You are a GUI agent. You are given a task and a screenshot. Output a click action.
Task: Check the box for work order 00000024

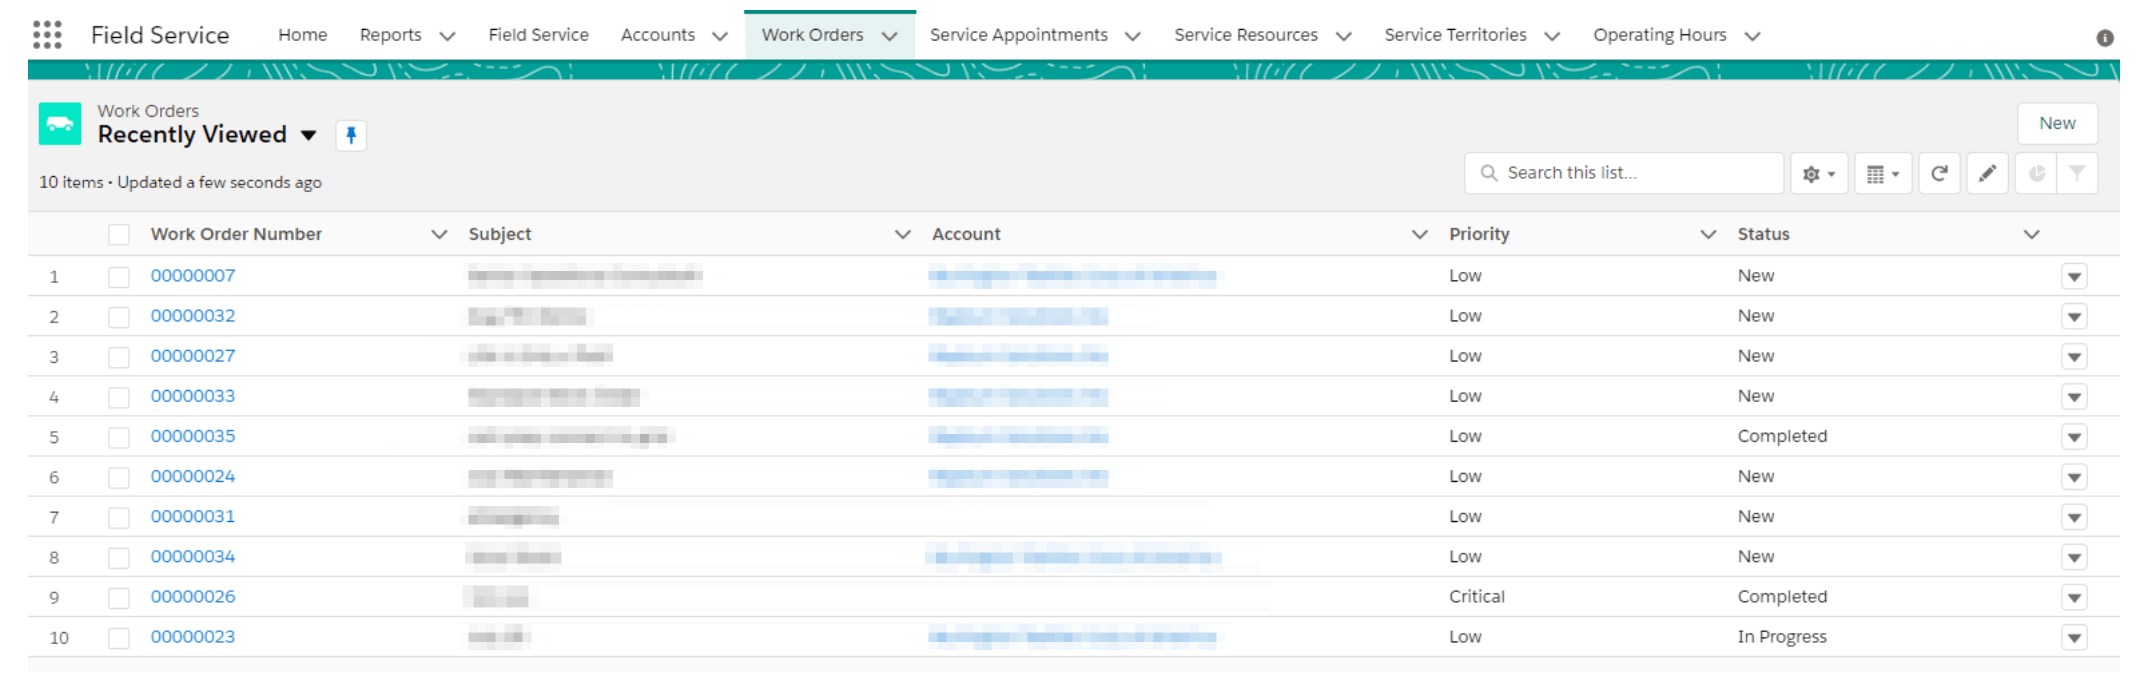(x=119, y=477)
